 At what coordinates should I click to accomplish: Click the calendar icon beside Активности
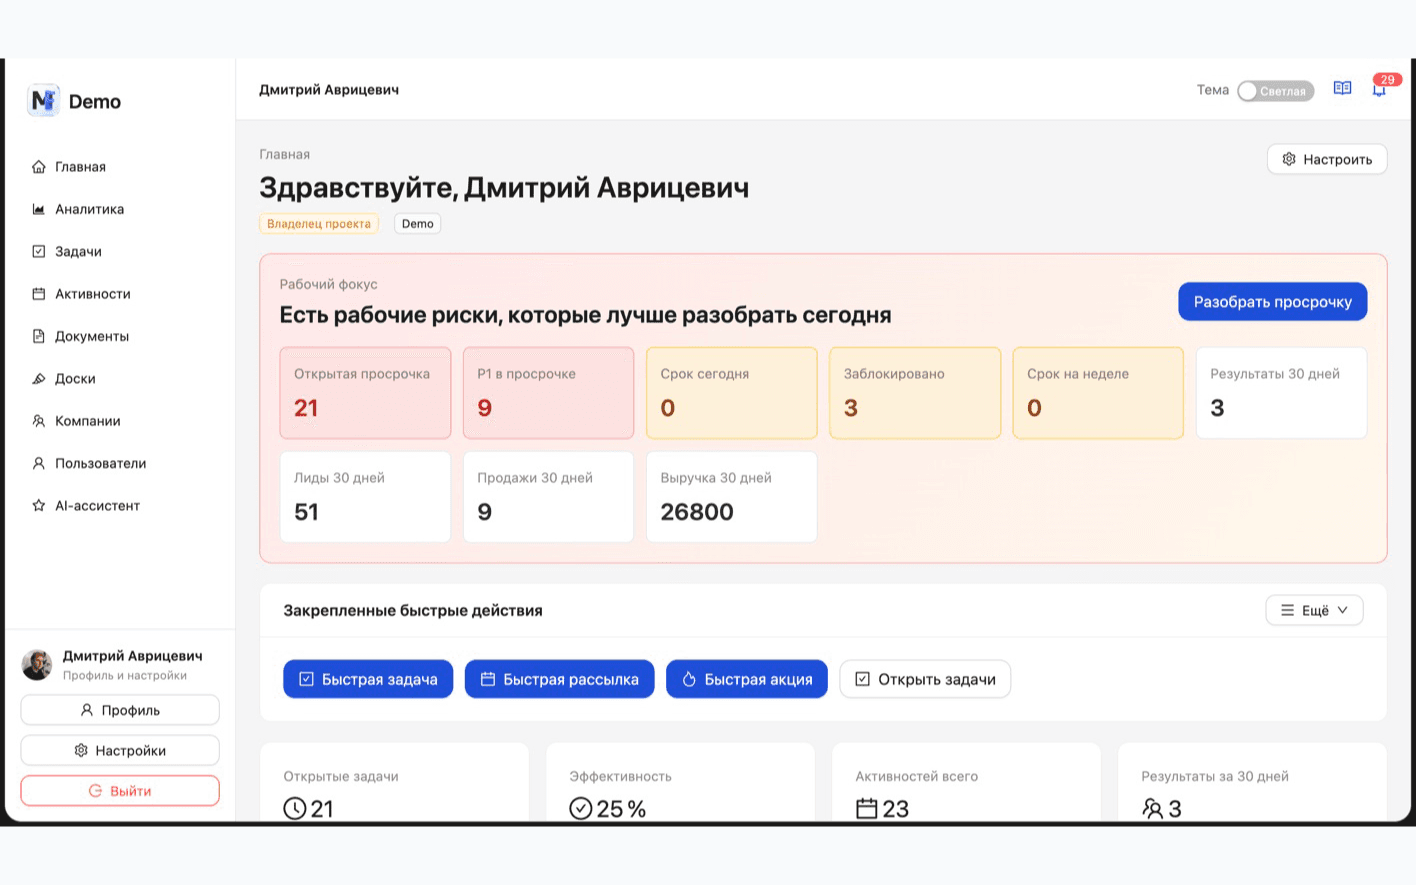pyautogui.click(x=39, y=294)
